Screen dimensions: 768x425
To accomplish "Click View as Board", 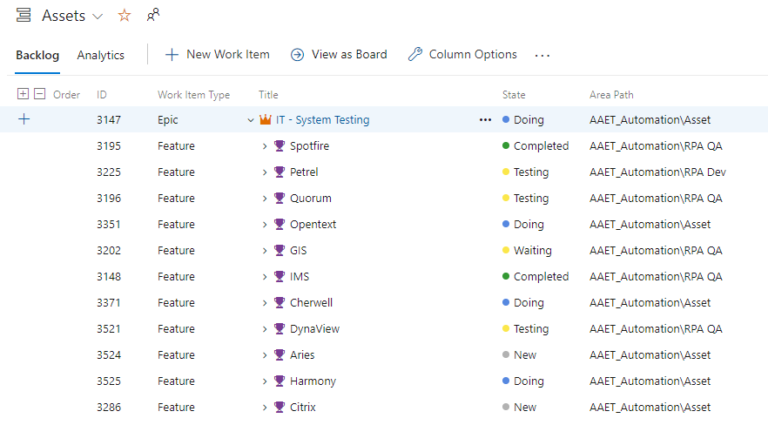I will coord(339,55).
